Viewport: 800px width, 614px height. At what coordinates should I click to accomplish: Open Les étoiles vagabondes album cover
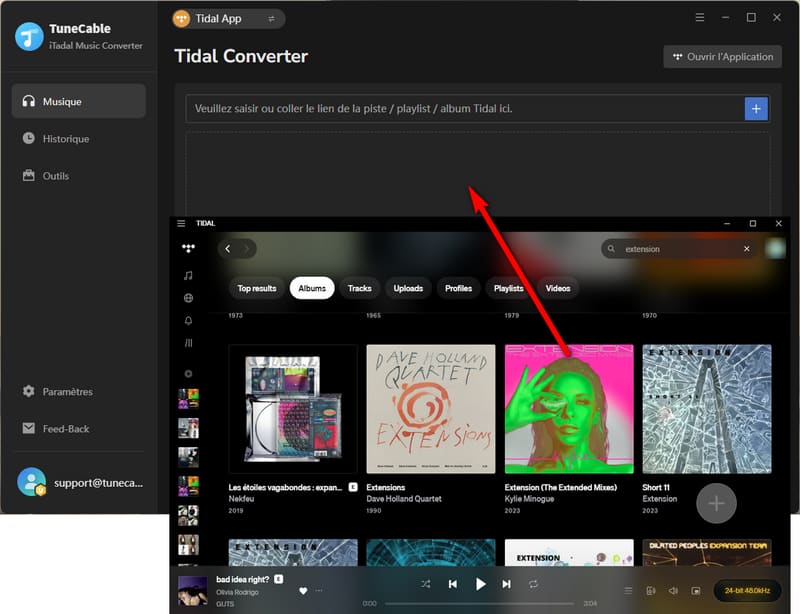tap(293, 409)
